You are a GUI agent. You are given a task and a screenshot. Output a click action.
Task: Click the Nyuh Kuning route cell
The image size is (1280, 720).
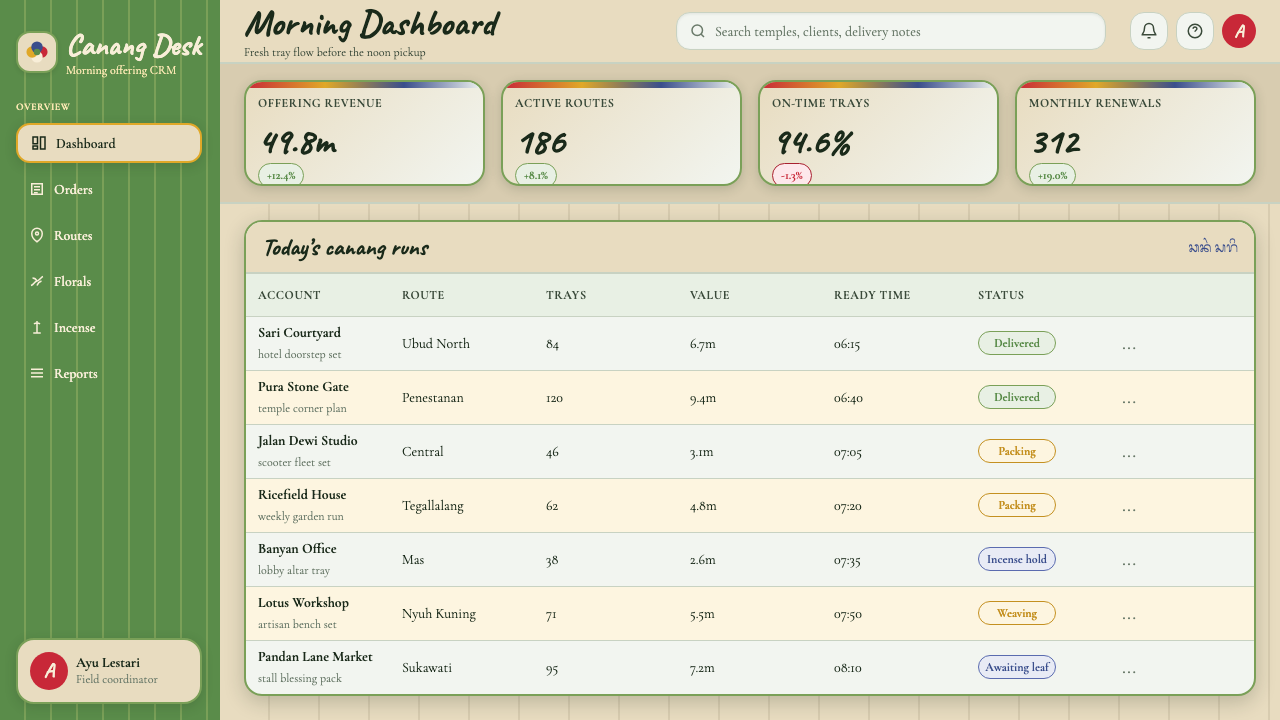439,614
